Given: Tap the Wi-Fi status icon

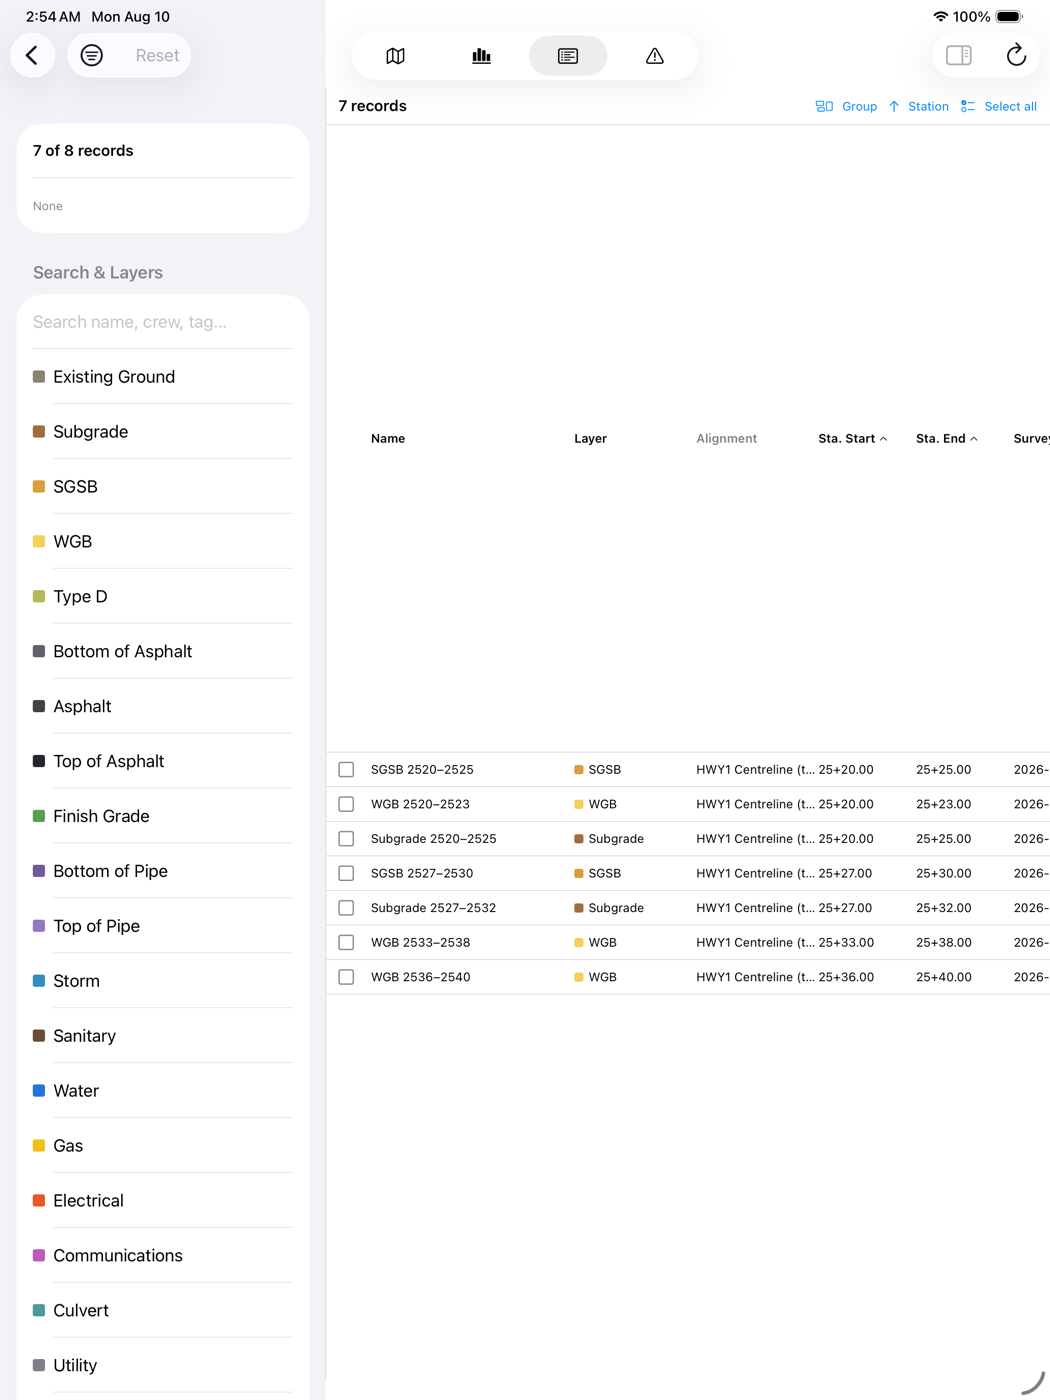Looking at the screenshot, I should point(940,17).
